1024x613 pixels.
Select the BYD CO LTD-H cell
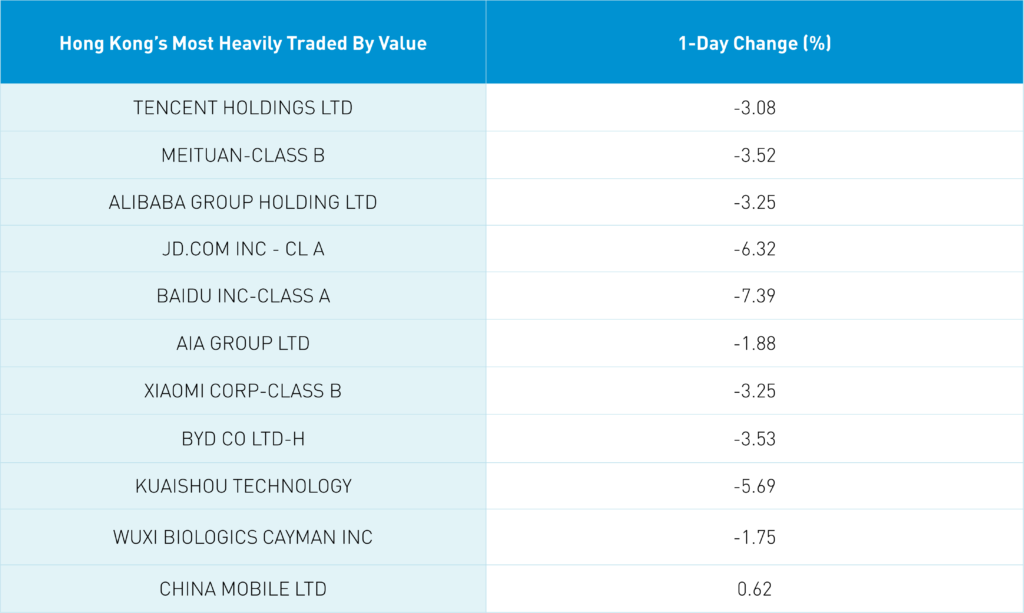[x=243, y=438]
